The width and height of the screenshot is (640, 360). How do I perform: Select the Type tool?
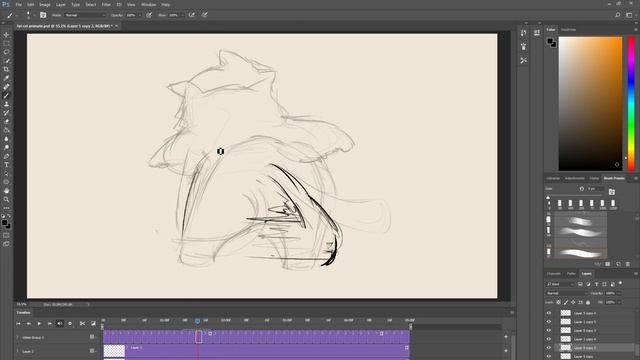click(6, 165)
